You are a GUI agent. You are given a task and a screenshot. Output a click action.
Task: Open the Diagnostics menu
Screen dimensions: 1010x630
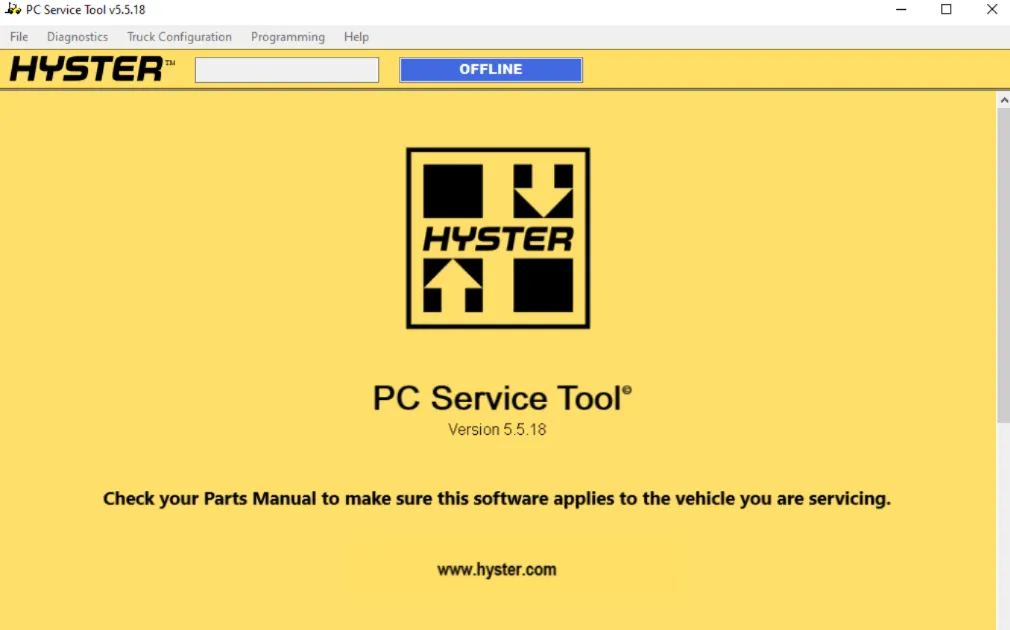point(77,37)
